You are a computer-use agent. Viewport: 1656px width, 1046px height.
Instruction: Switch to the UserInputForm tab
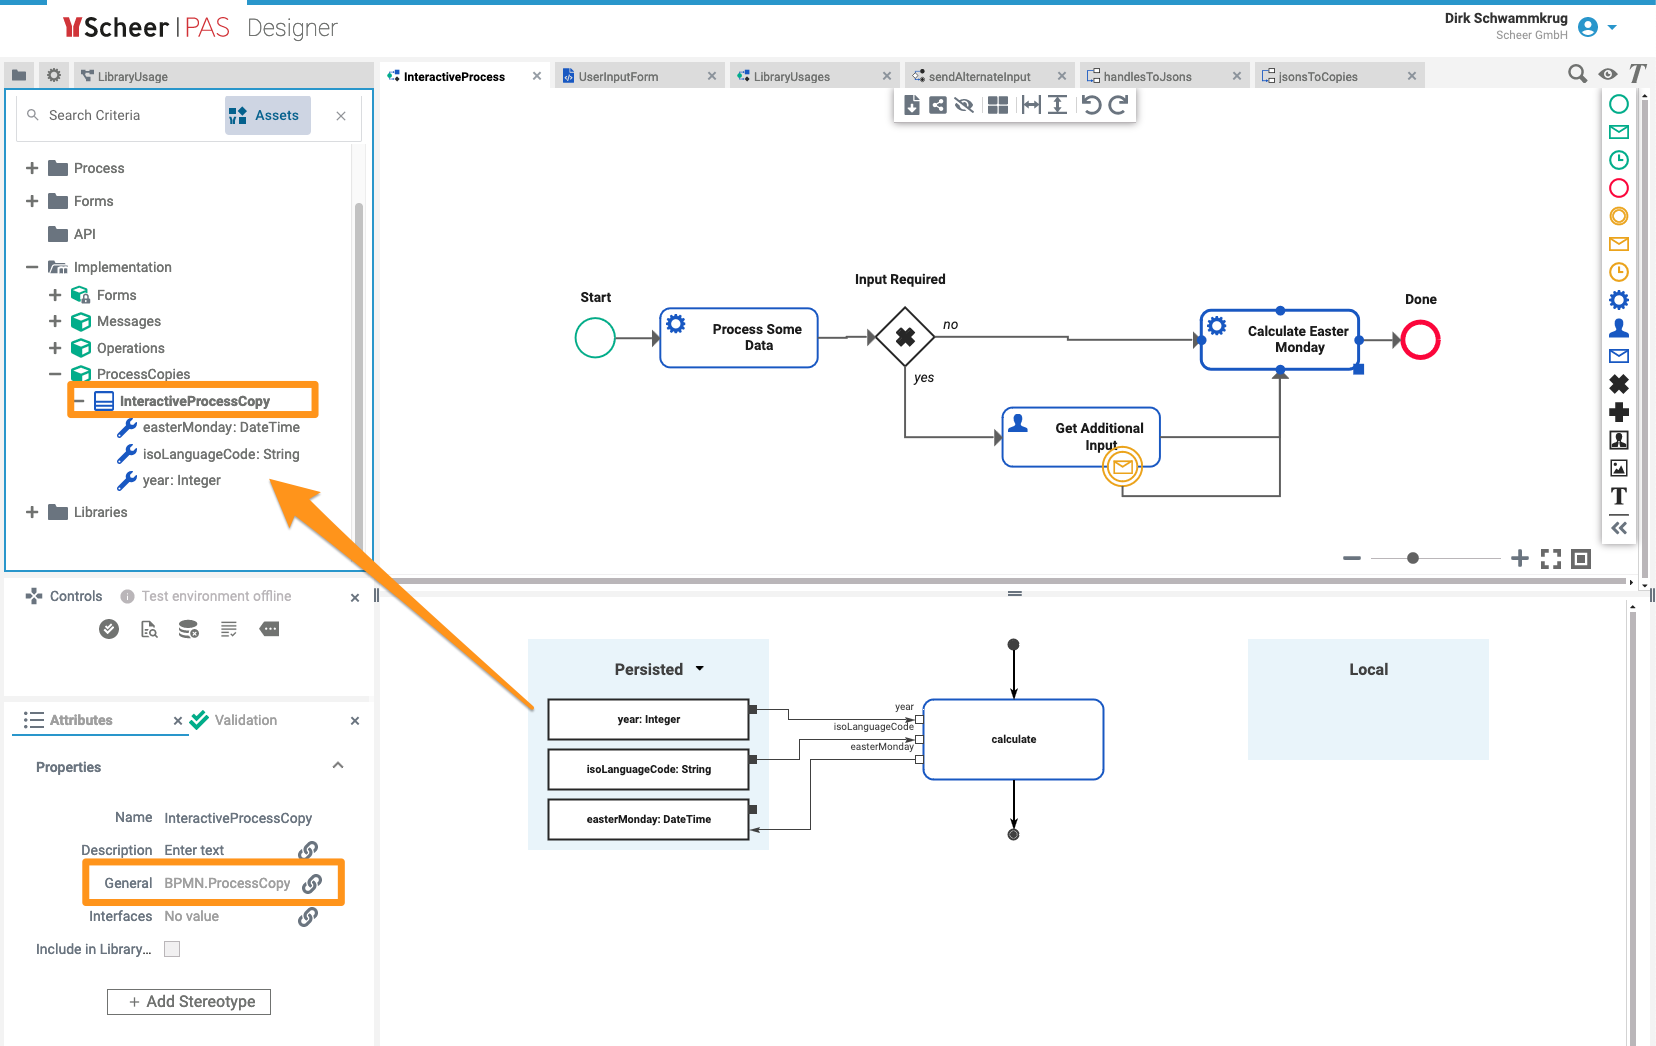point(618,76)
